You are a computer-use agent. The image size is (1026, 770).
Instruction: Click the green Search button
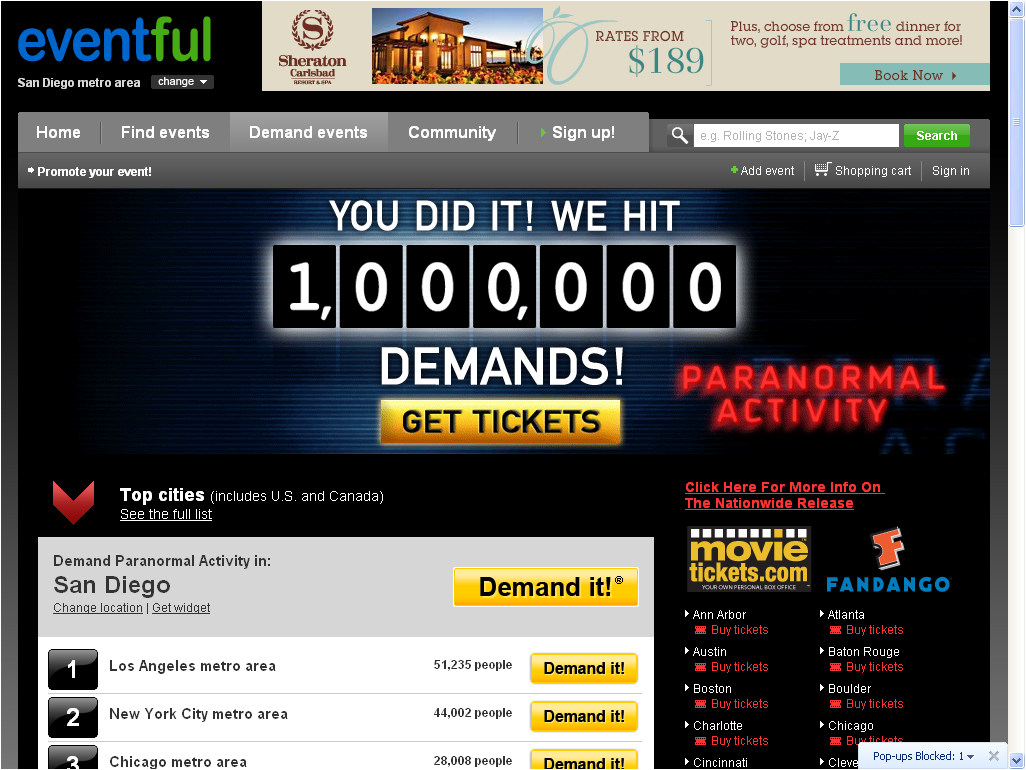tap(936, 136)
